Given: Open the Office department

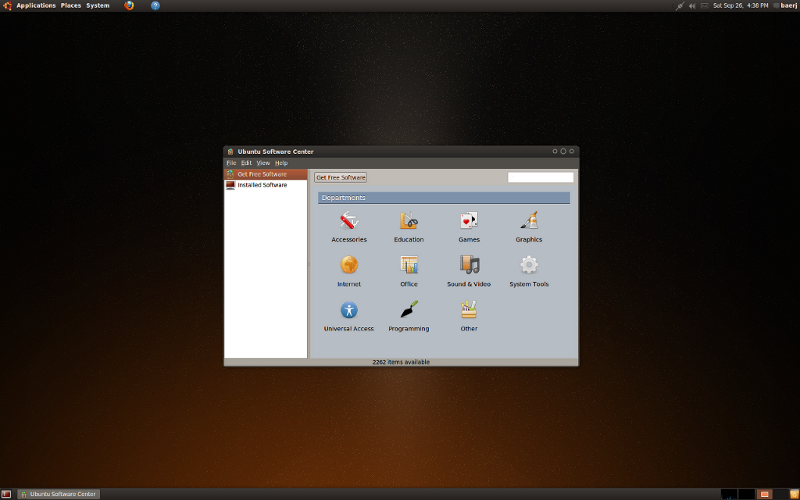Looking at the screenshot, I should (409, 271).
